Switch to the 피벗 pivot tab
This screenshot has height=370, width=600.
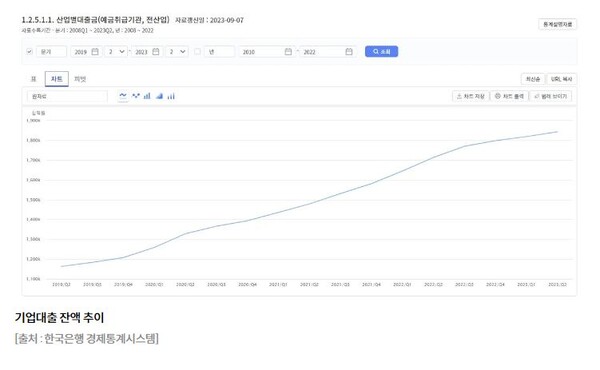click(80, 79)
